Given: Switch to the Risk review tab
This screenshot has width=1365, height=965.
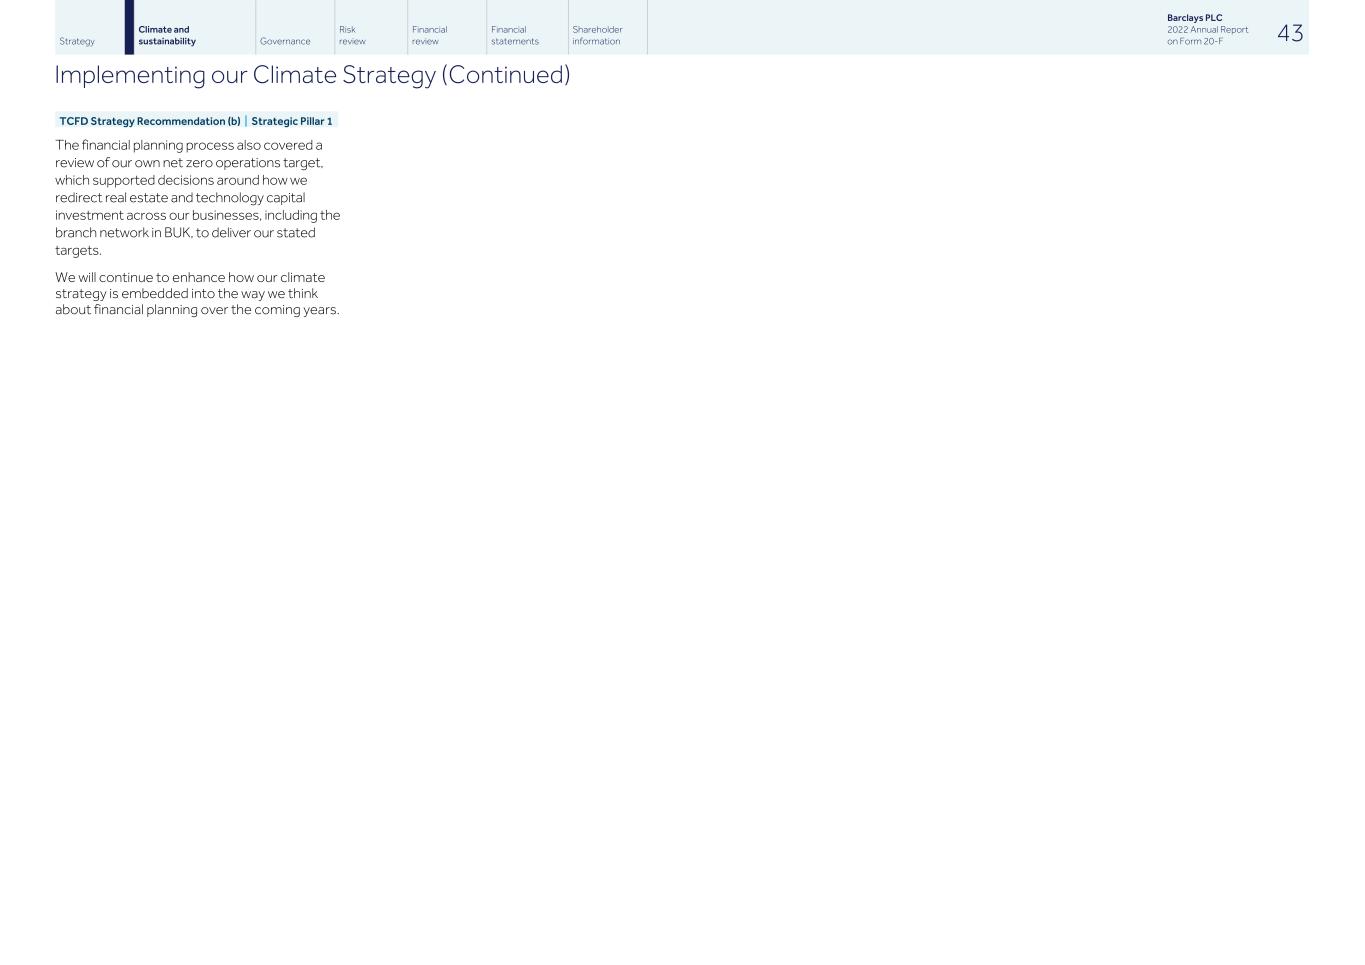Looking at the screenshot, I should (352, 36).
